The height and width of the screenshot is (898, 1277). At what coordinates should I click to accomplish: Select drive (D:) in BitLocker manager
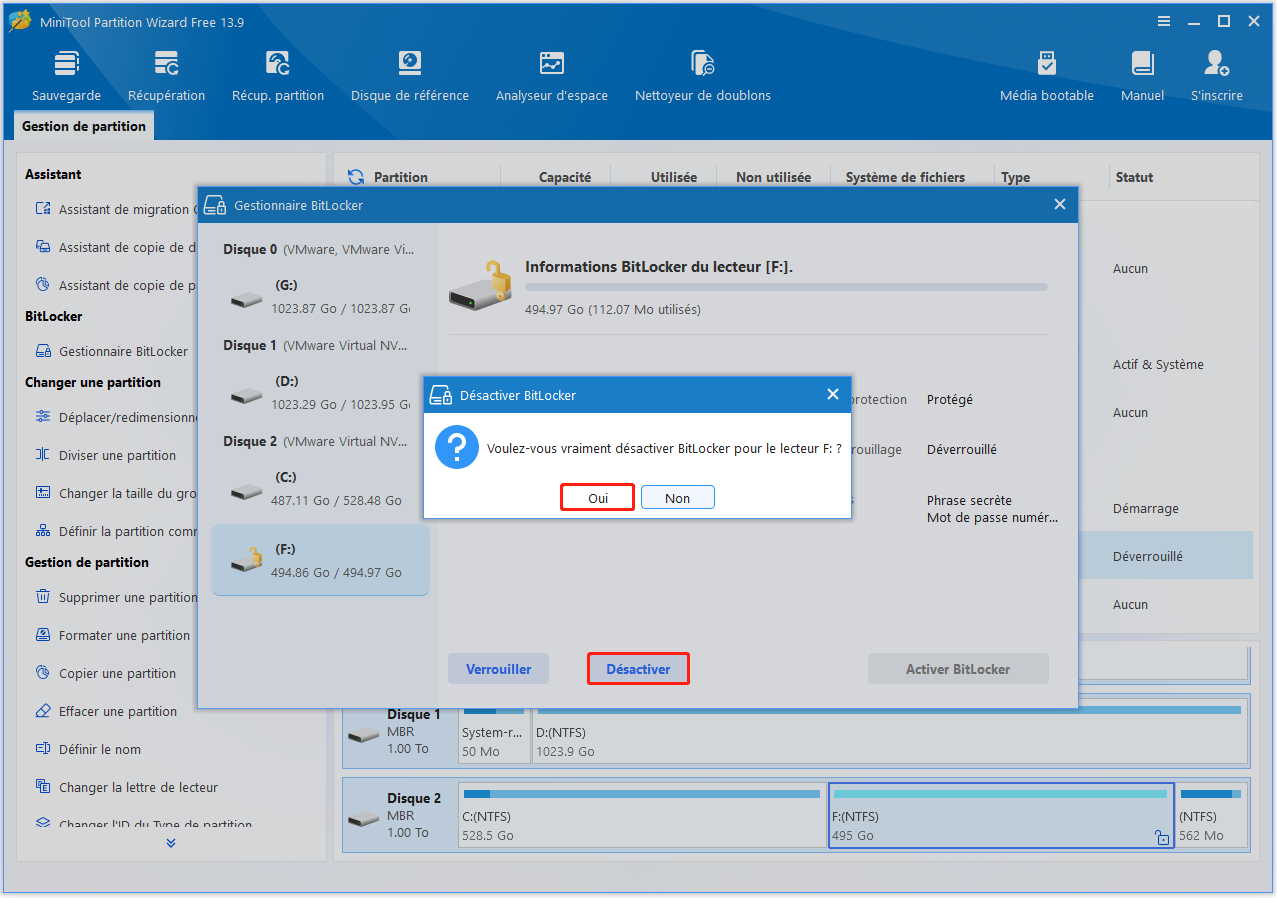320,393
